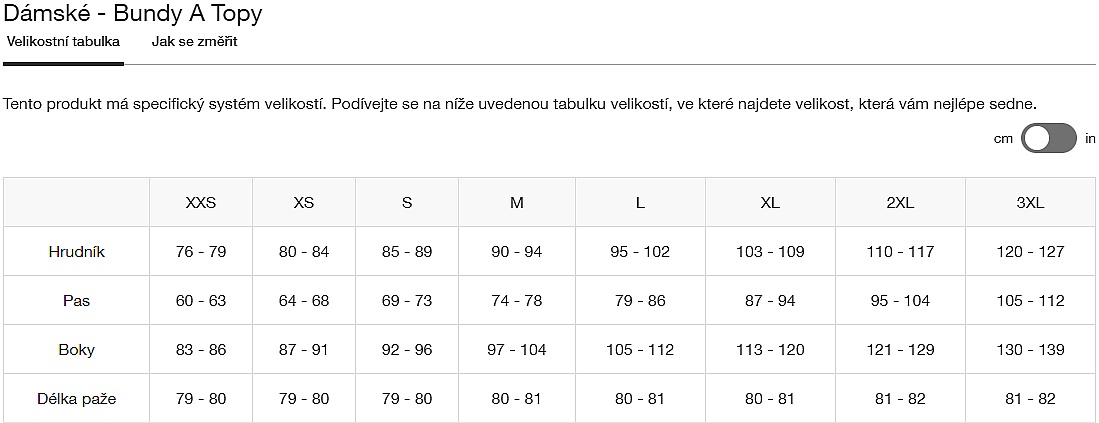Select the Boky row label
The image size is (1099, 423).
(76, 350)
